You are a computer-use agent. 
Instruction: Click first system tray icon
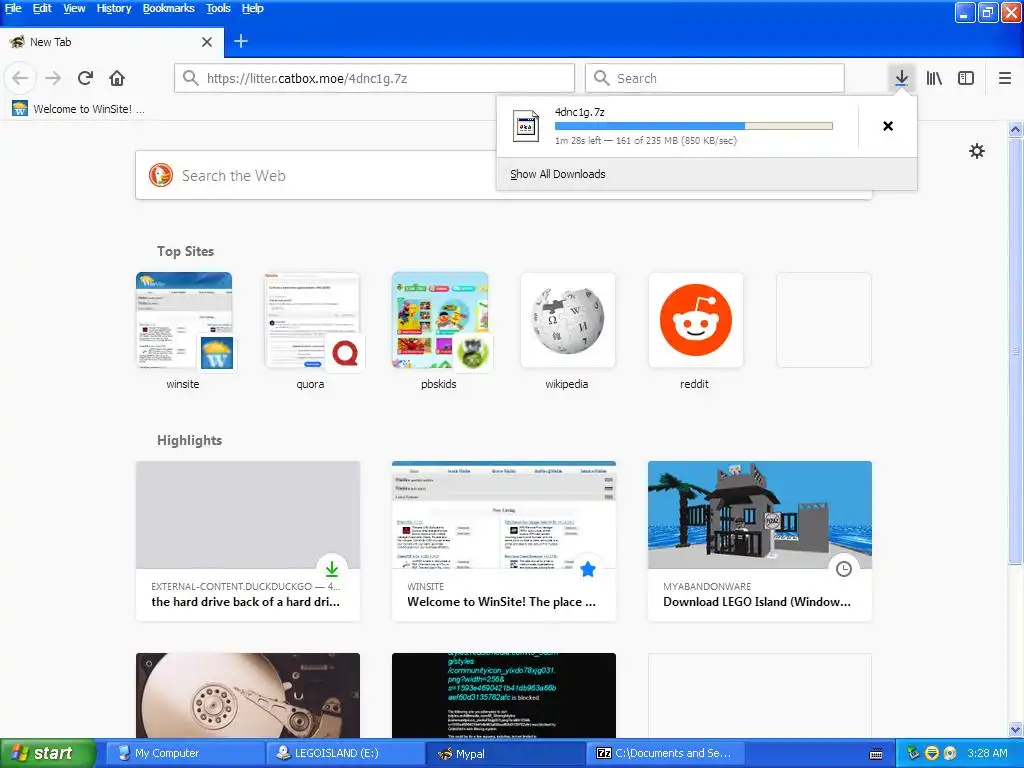pyautogui.click(x=913, y=754)
